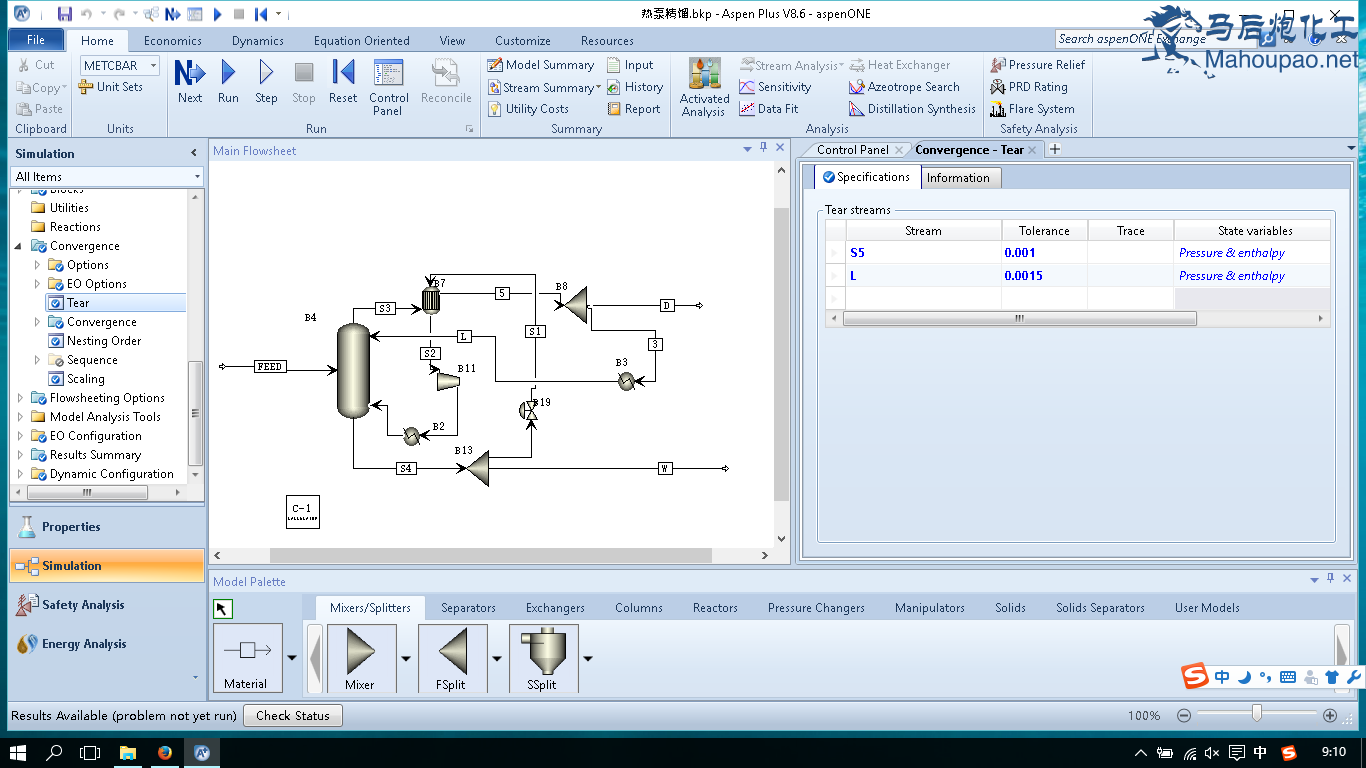Image resolution: width=1366 pixels, height=768 pixels.
Task: Click zoom out minus button
Action: click(x=1184, y=716)
